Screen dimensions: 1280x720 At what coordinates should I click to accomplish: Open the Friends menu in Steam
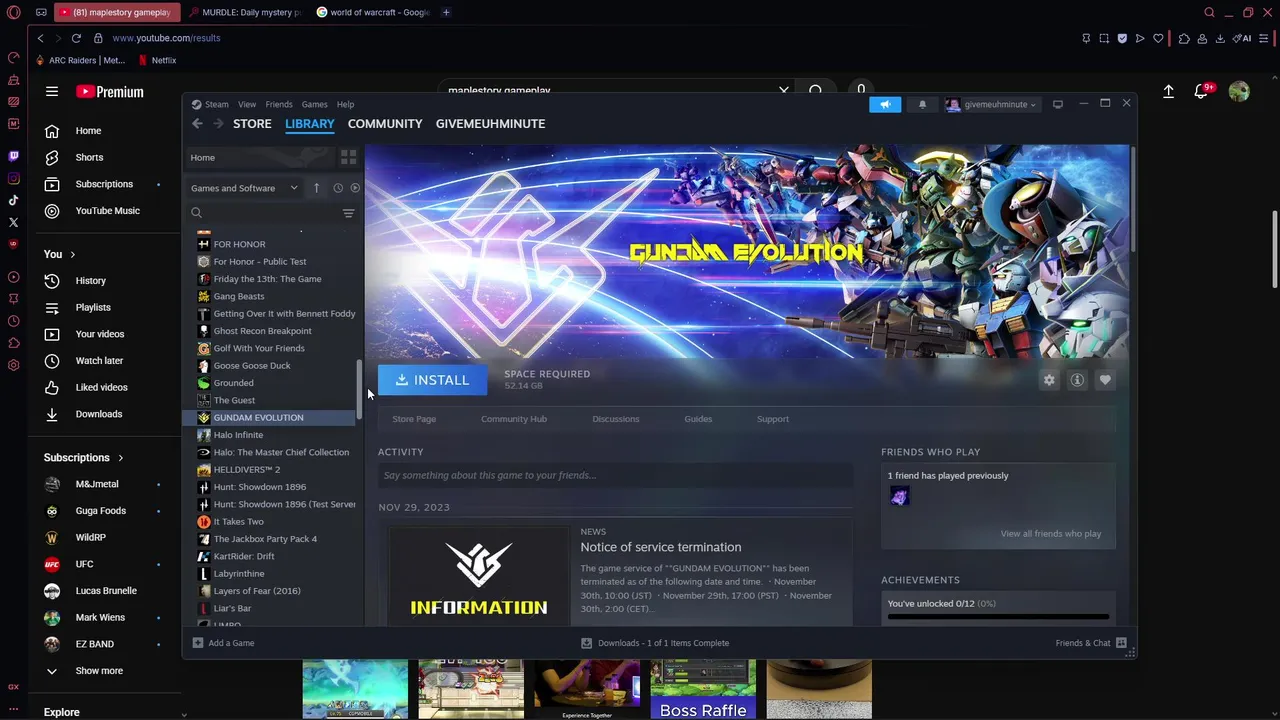pyautogui.click(x=279, y=104)
